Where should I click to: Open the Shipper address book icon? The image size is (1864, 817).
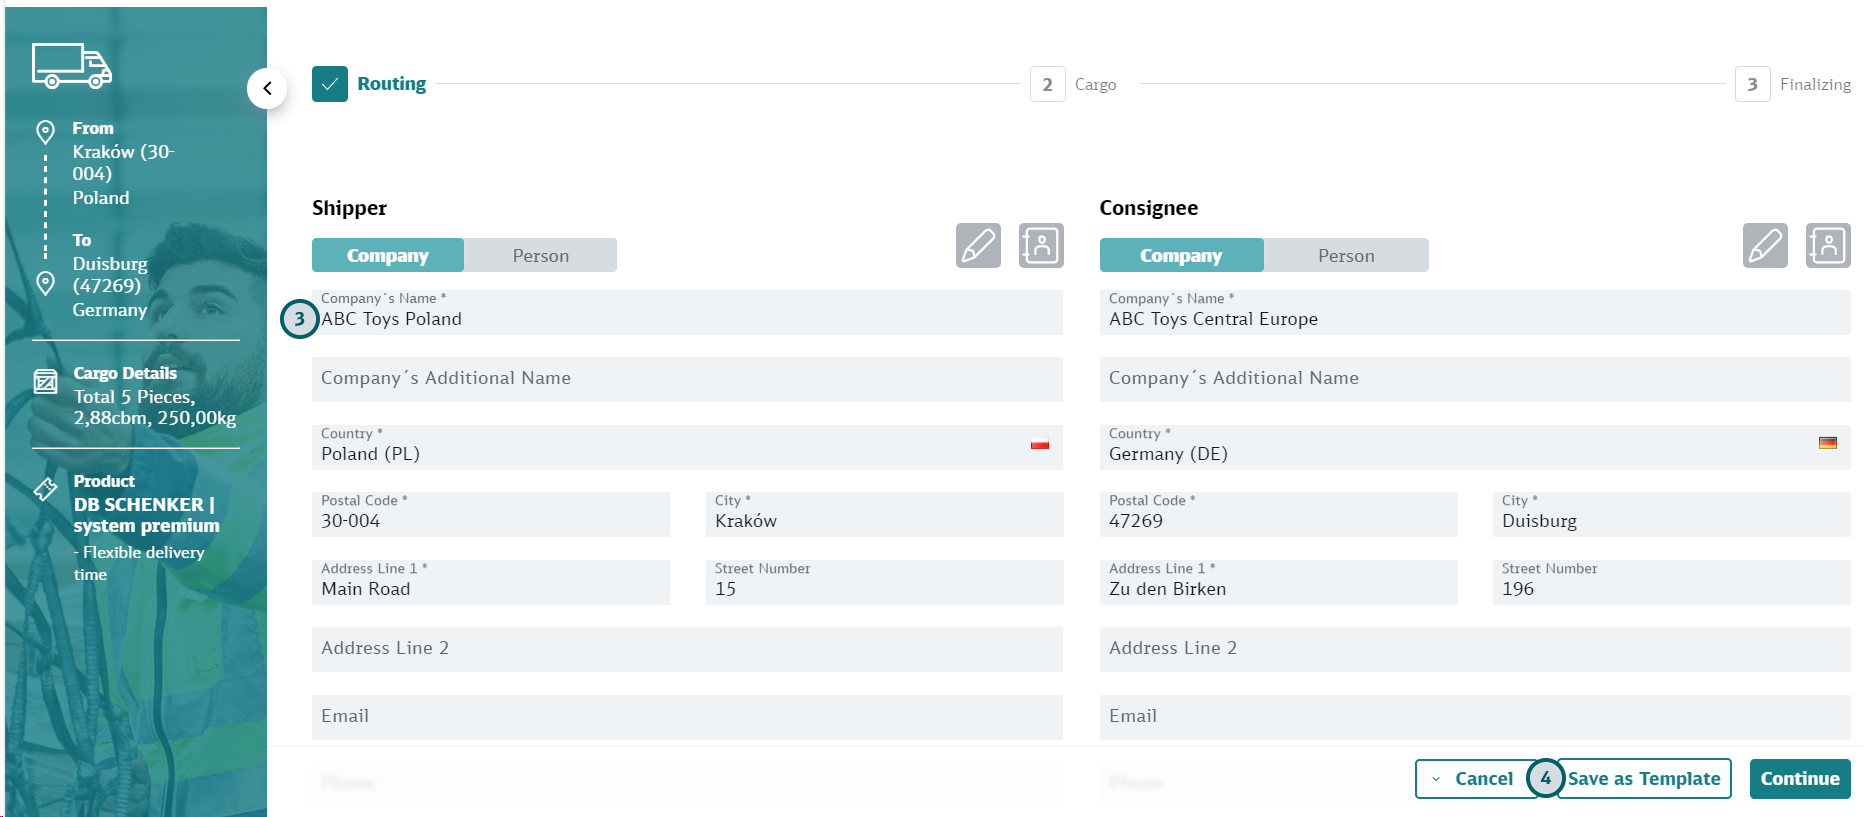1040,246
